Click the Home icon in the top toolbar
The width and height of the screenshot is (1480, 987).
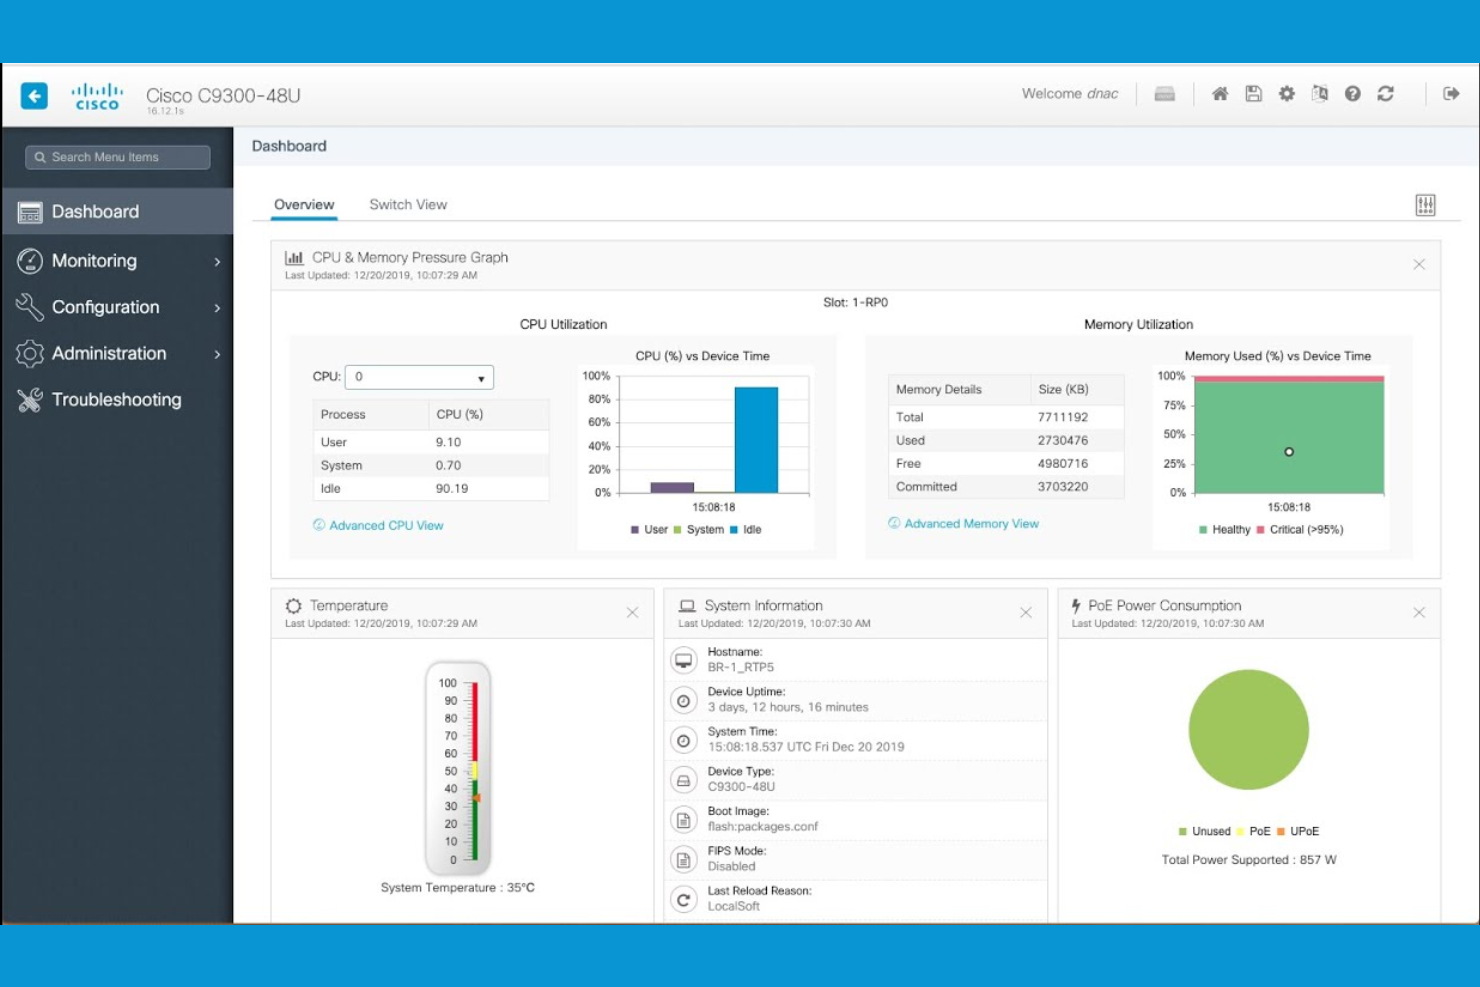click(x=1219, y=93)
